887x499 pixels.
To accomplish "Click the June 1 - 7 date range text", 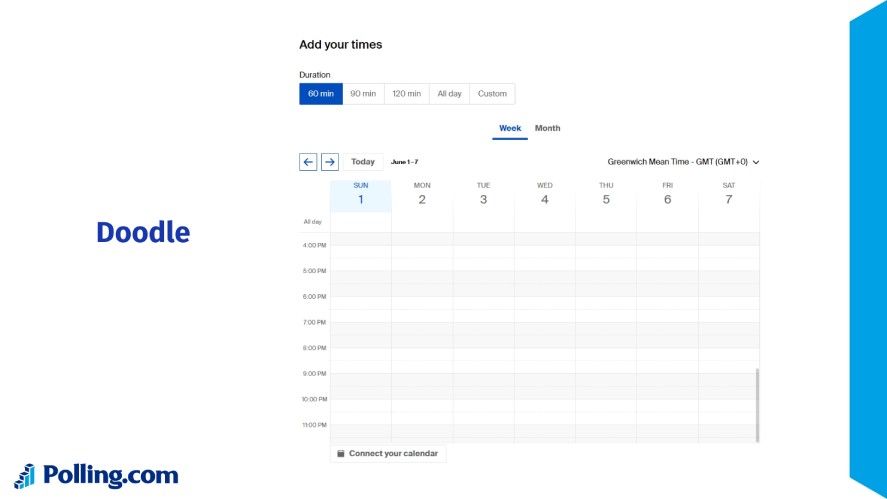I will pos(404,162).
